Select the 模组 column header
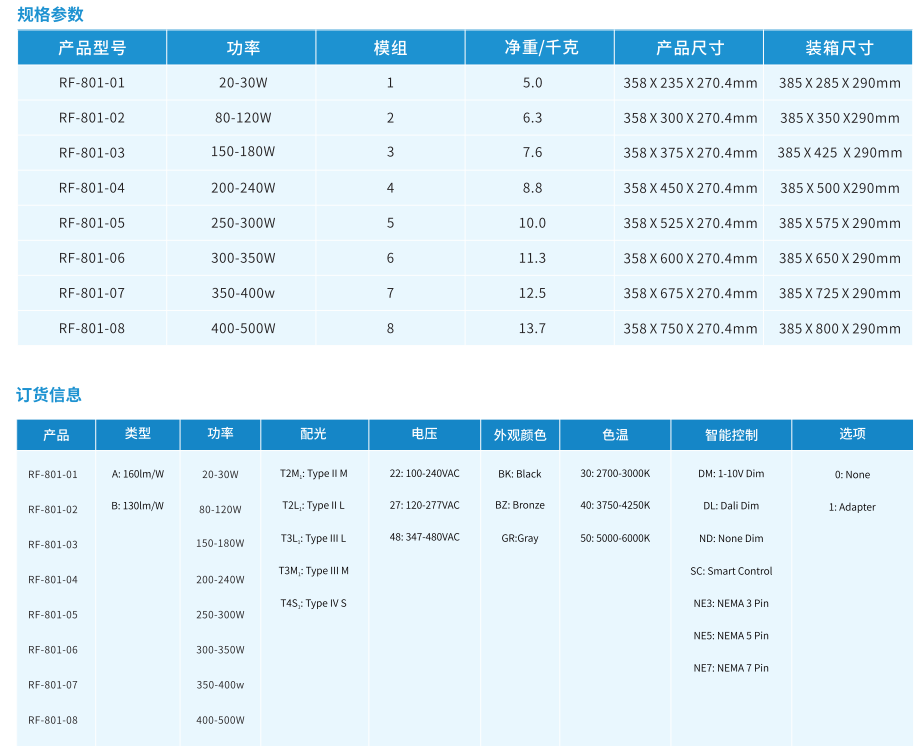Image resolution: width=924 pixels, height=746 pixels. (x=390, y=48)
